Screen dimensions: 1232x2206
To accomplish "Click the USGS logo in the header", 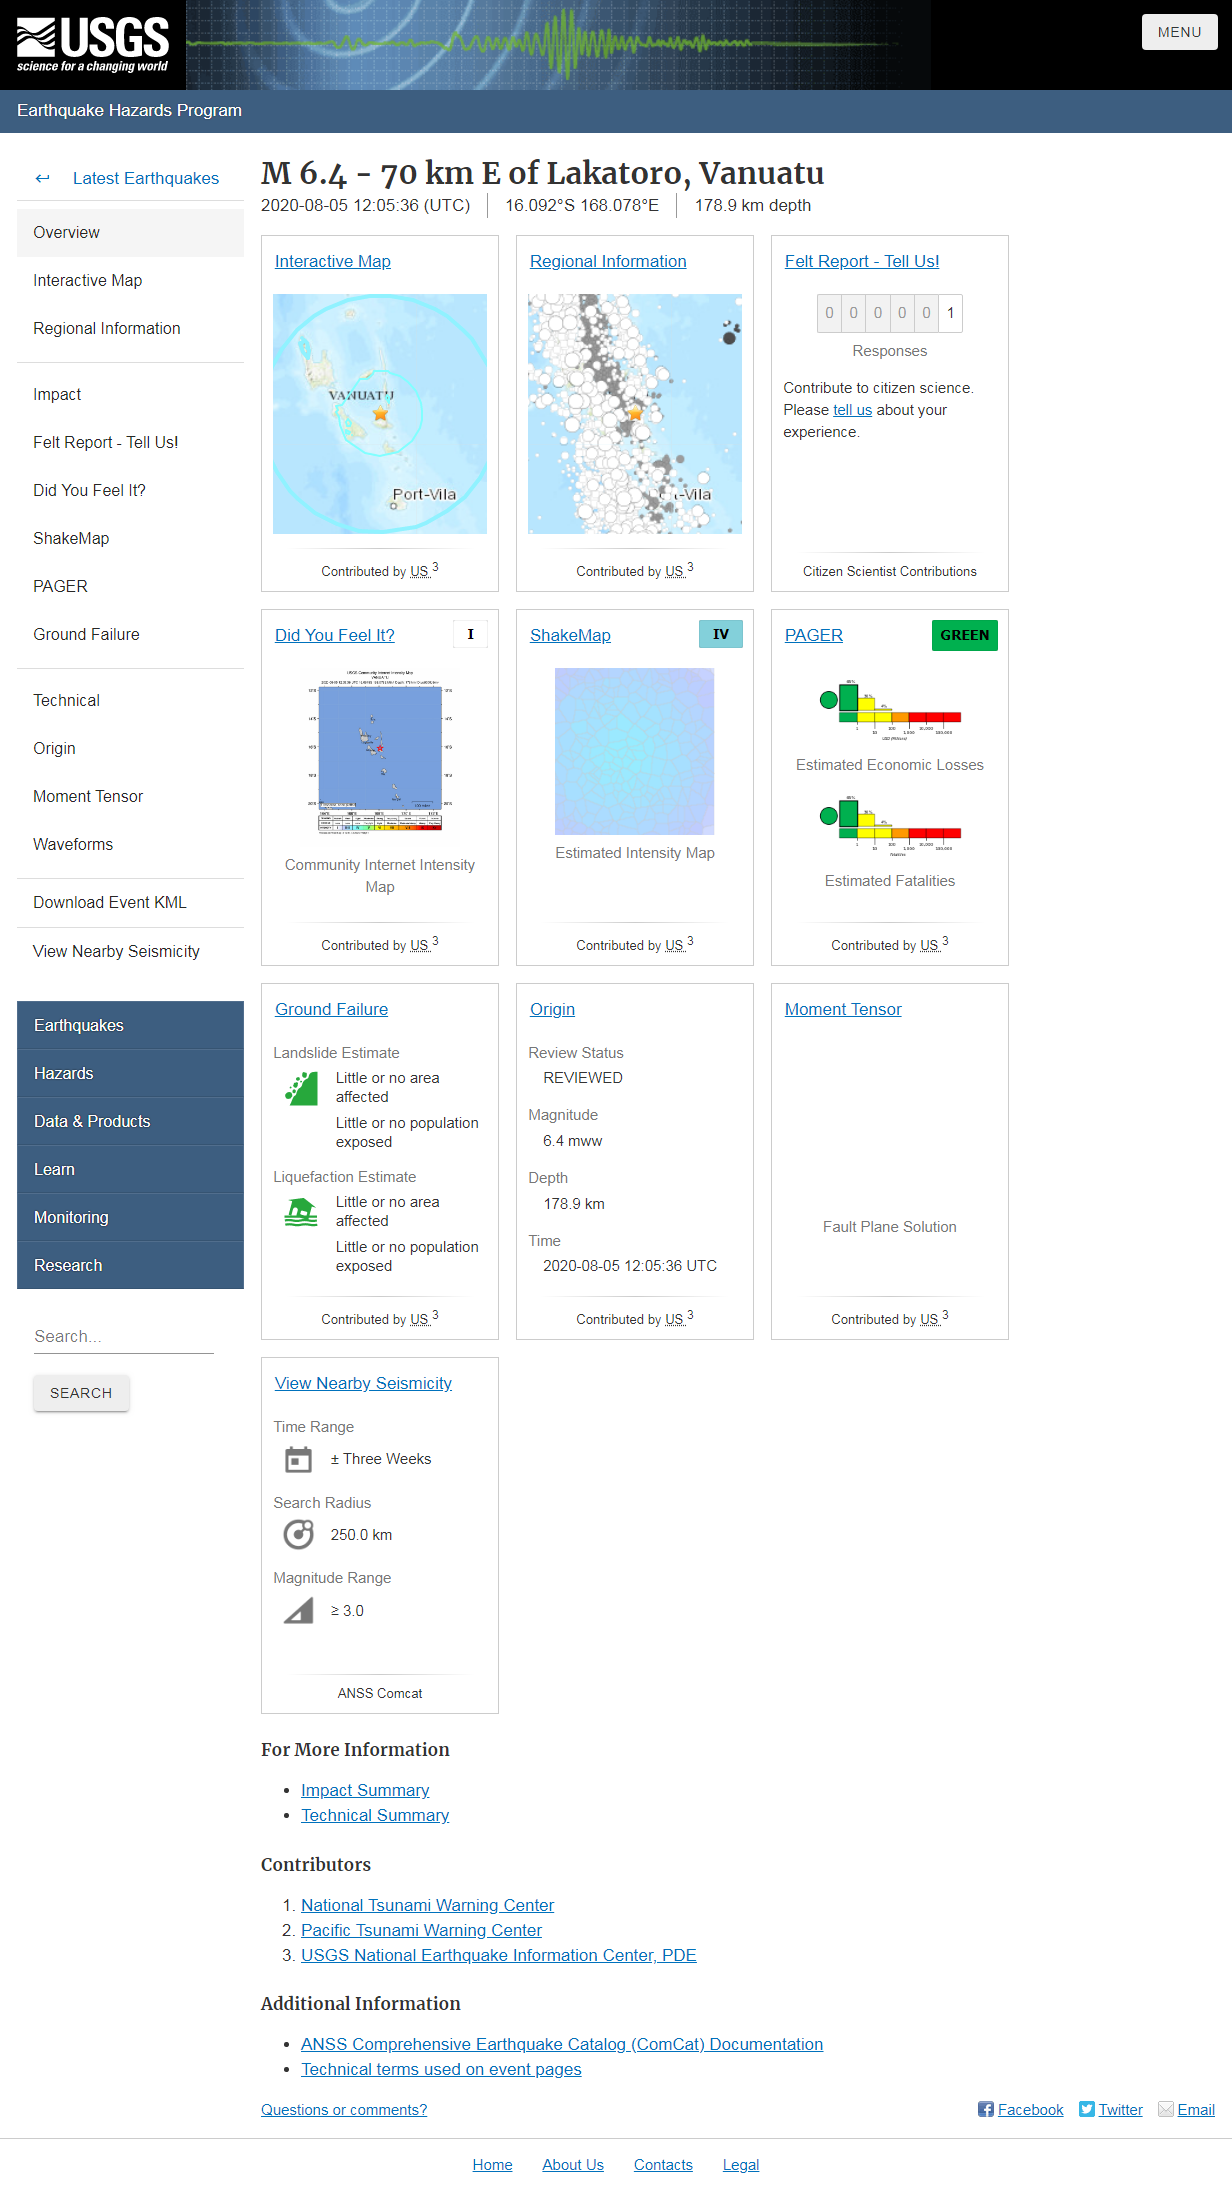I will click(92, 45).
